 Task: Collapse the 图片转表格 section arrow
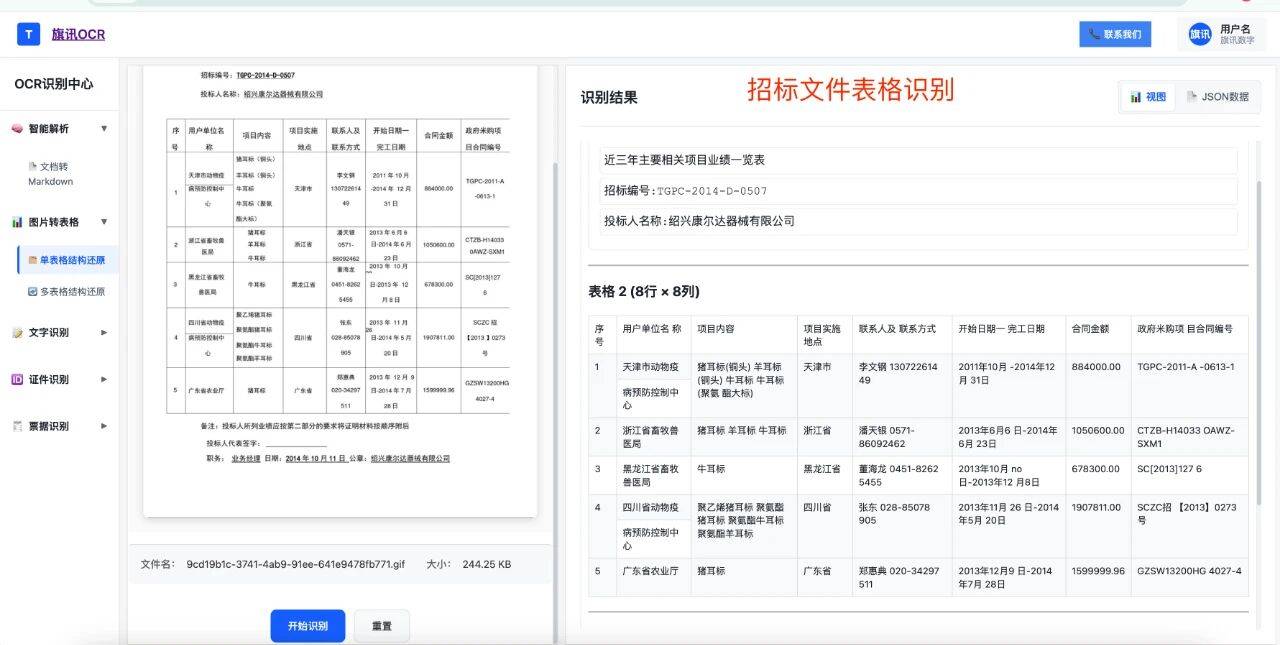click(x=104, y=222)
